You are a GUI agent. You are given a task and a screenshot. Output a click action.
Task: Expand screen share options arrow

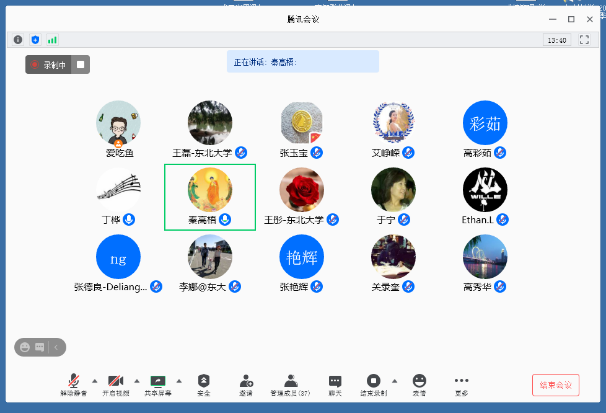click(180, 381)
